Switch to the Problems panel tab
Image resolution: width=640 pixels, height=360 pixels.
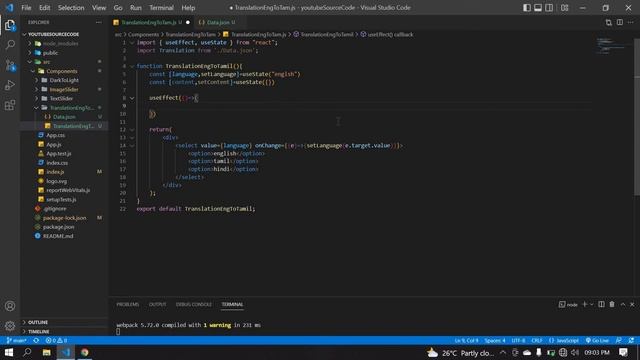coord(128,304)
